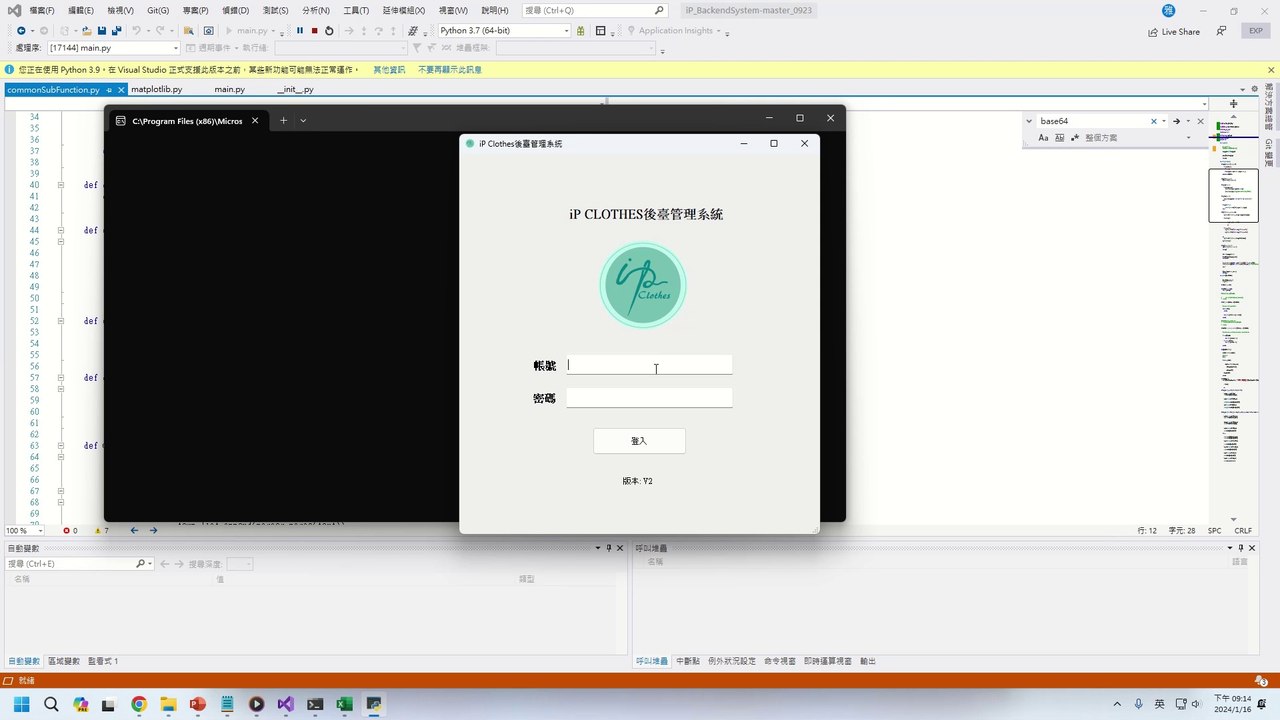Click the 密碼 password input field
This screenshot has width=1280, height=720.
(x=649, y=398)
